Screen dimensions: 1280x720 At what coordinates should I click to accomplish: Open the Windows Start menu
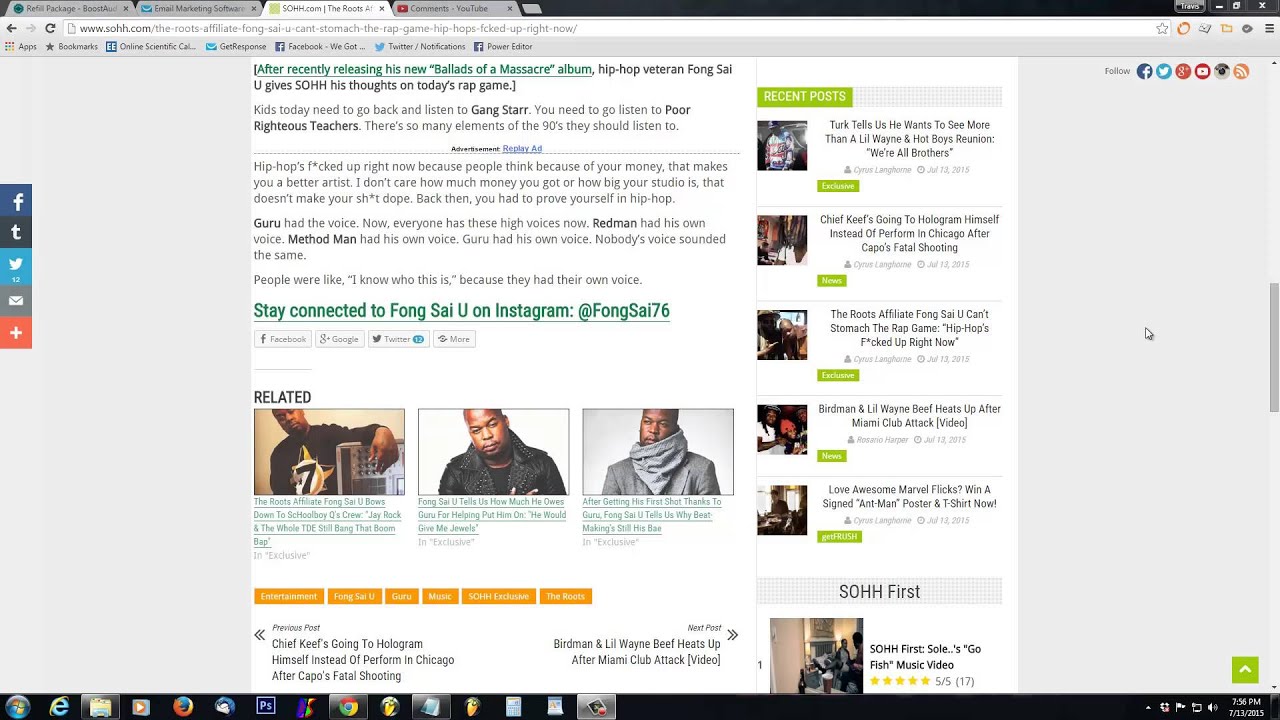(17, 707)
